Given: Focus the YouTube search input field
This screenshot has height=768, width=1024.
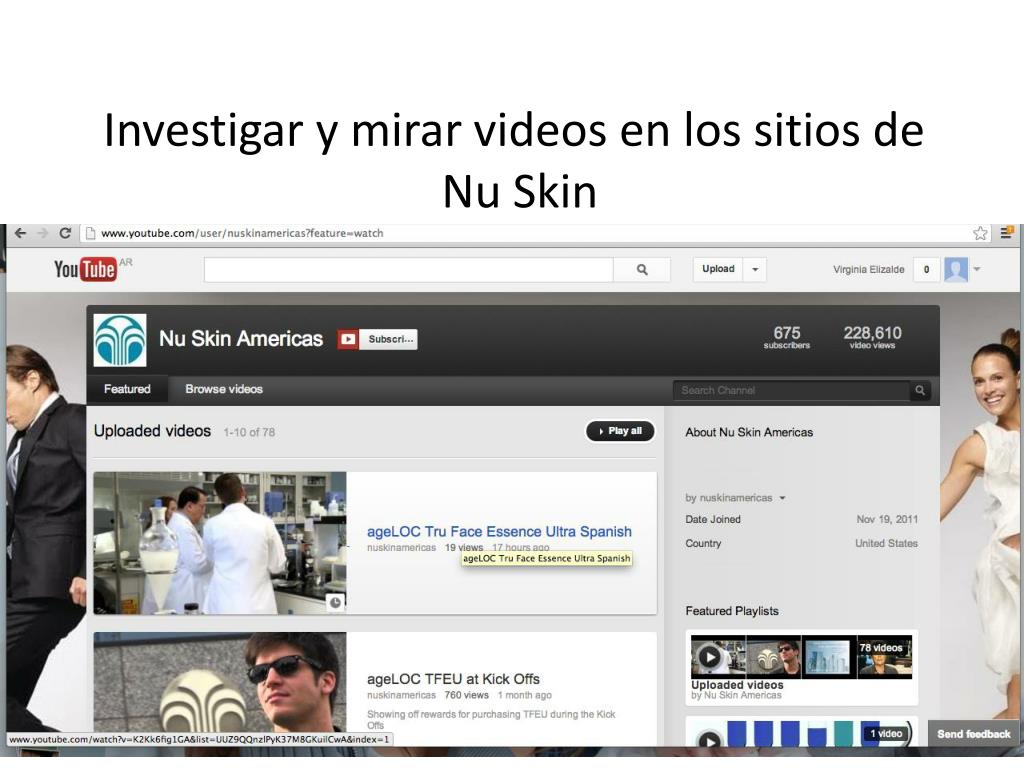Looking at the screenshot, I should [409, 269].
